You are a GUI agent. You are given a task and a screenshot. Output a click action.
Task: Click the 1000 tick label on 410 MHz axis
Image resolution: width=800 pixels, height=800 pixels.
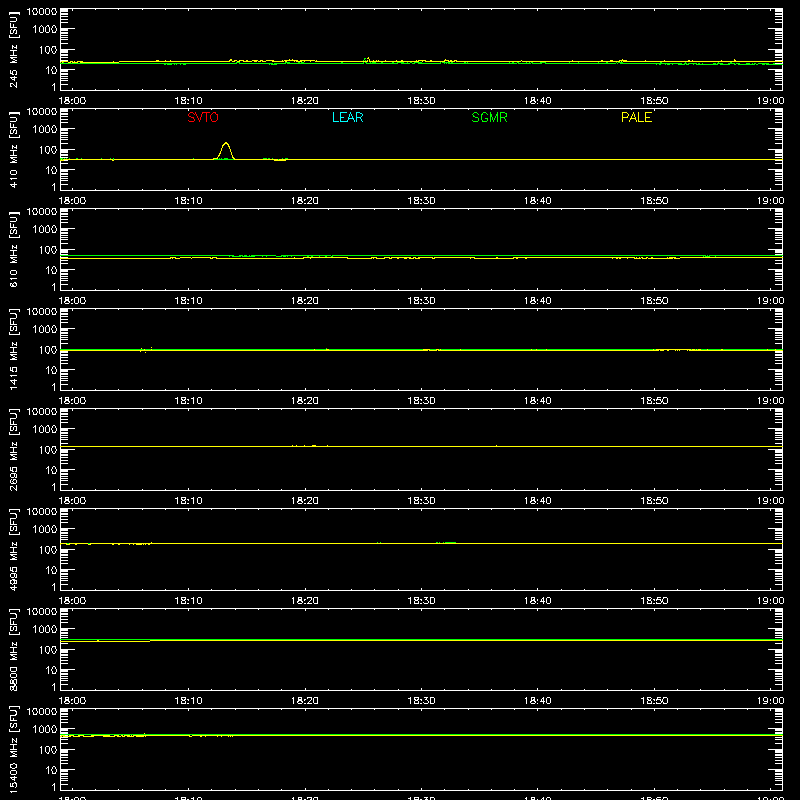point(45,130)
